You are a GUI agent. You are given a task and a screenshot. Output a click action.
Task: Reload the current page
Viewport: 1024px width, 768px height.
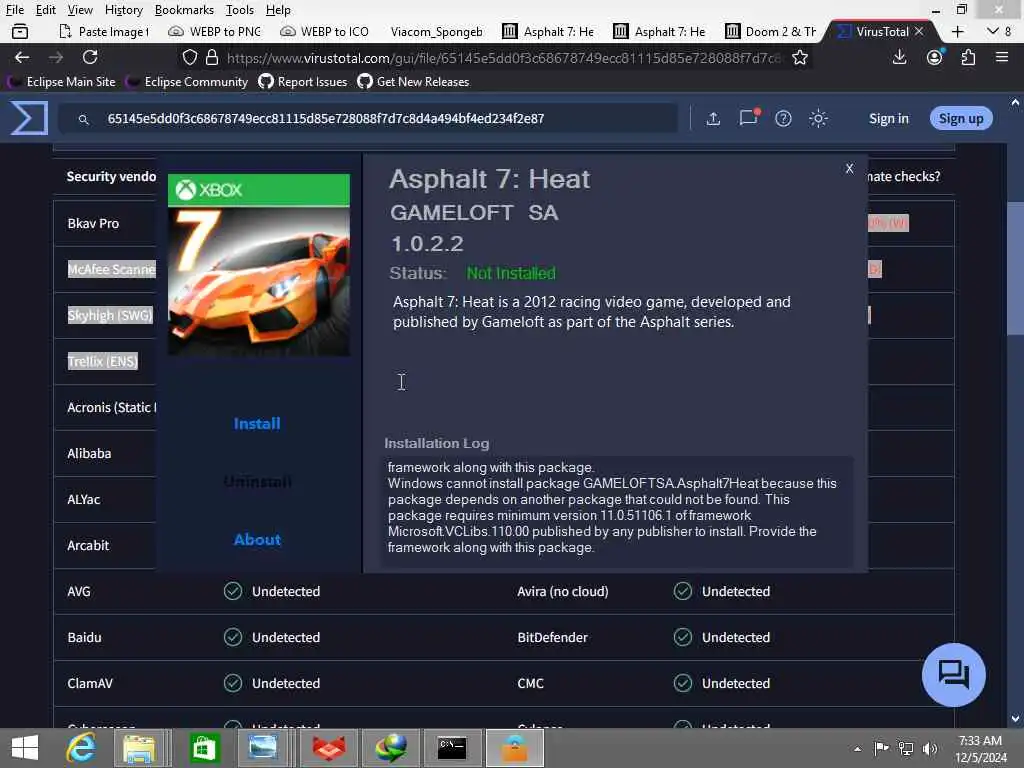[x=90, y=57]
